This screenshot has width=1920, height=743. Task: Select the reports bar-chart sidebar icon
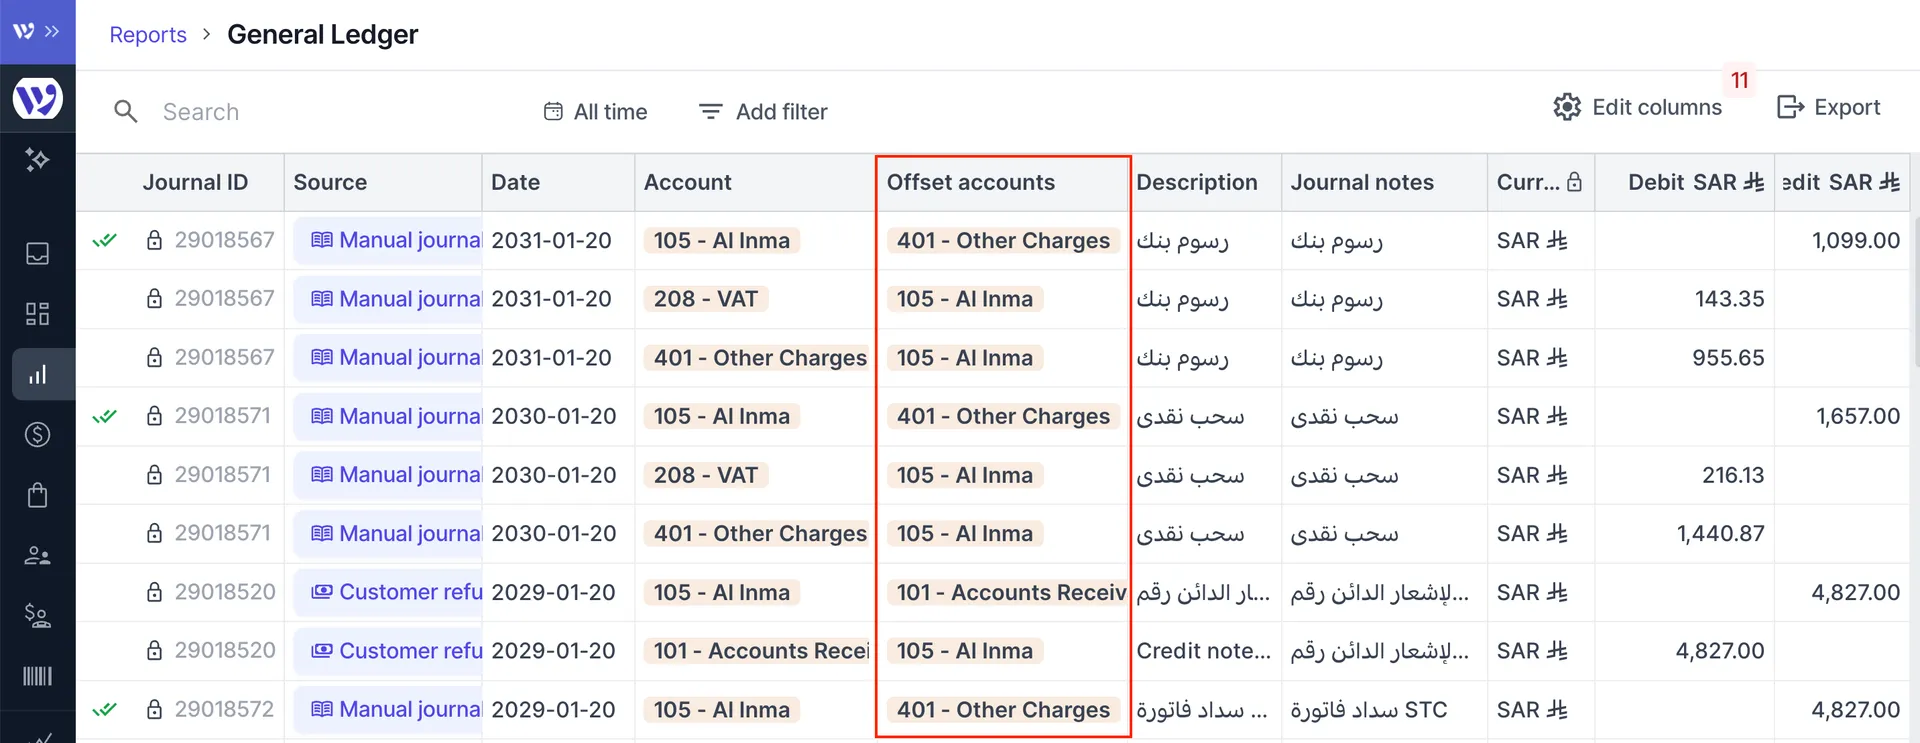(37, 375)
